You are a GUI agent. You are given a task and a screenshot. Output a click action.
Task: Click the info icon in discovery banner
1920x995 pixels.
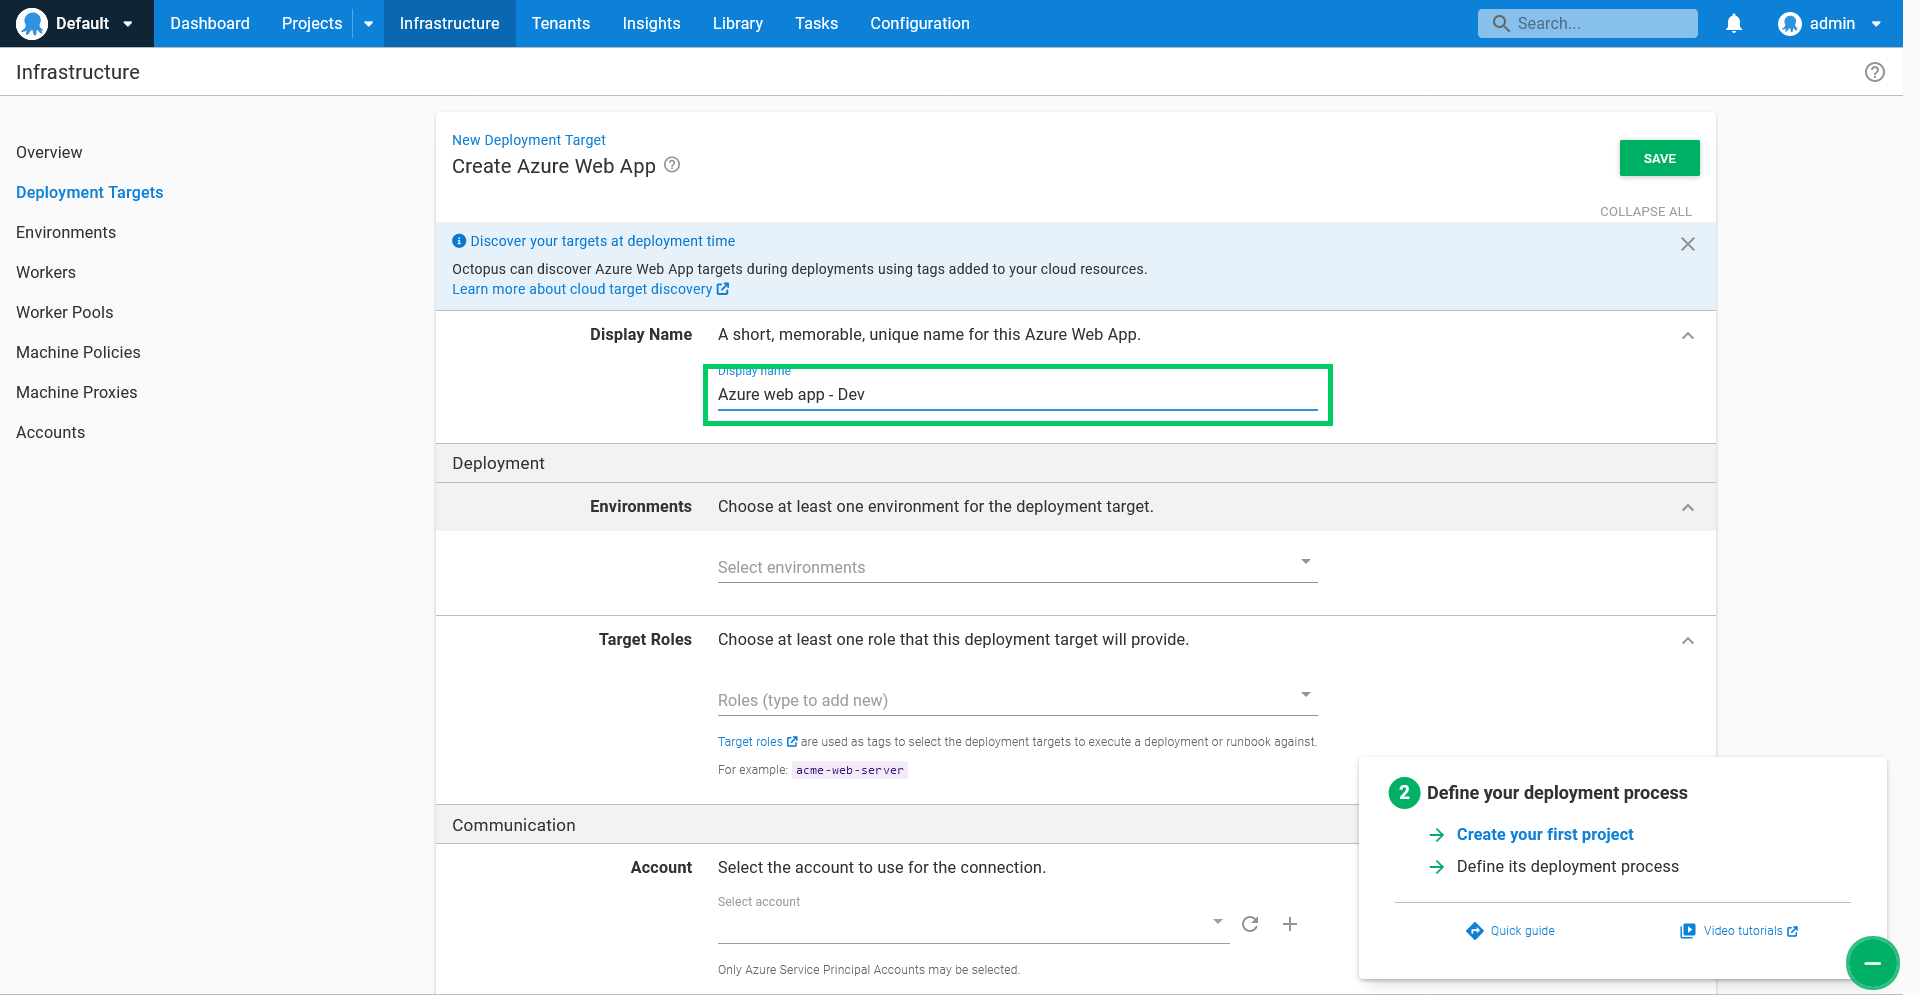point(459,241)
